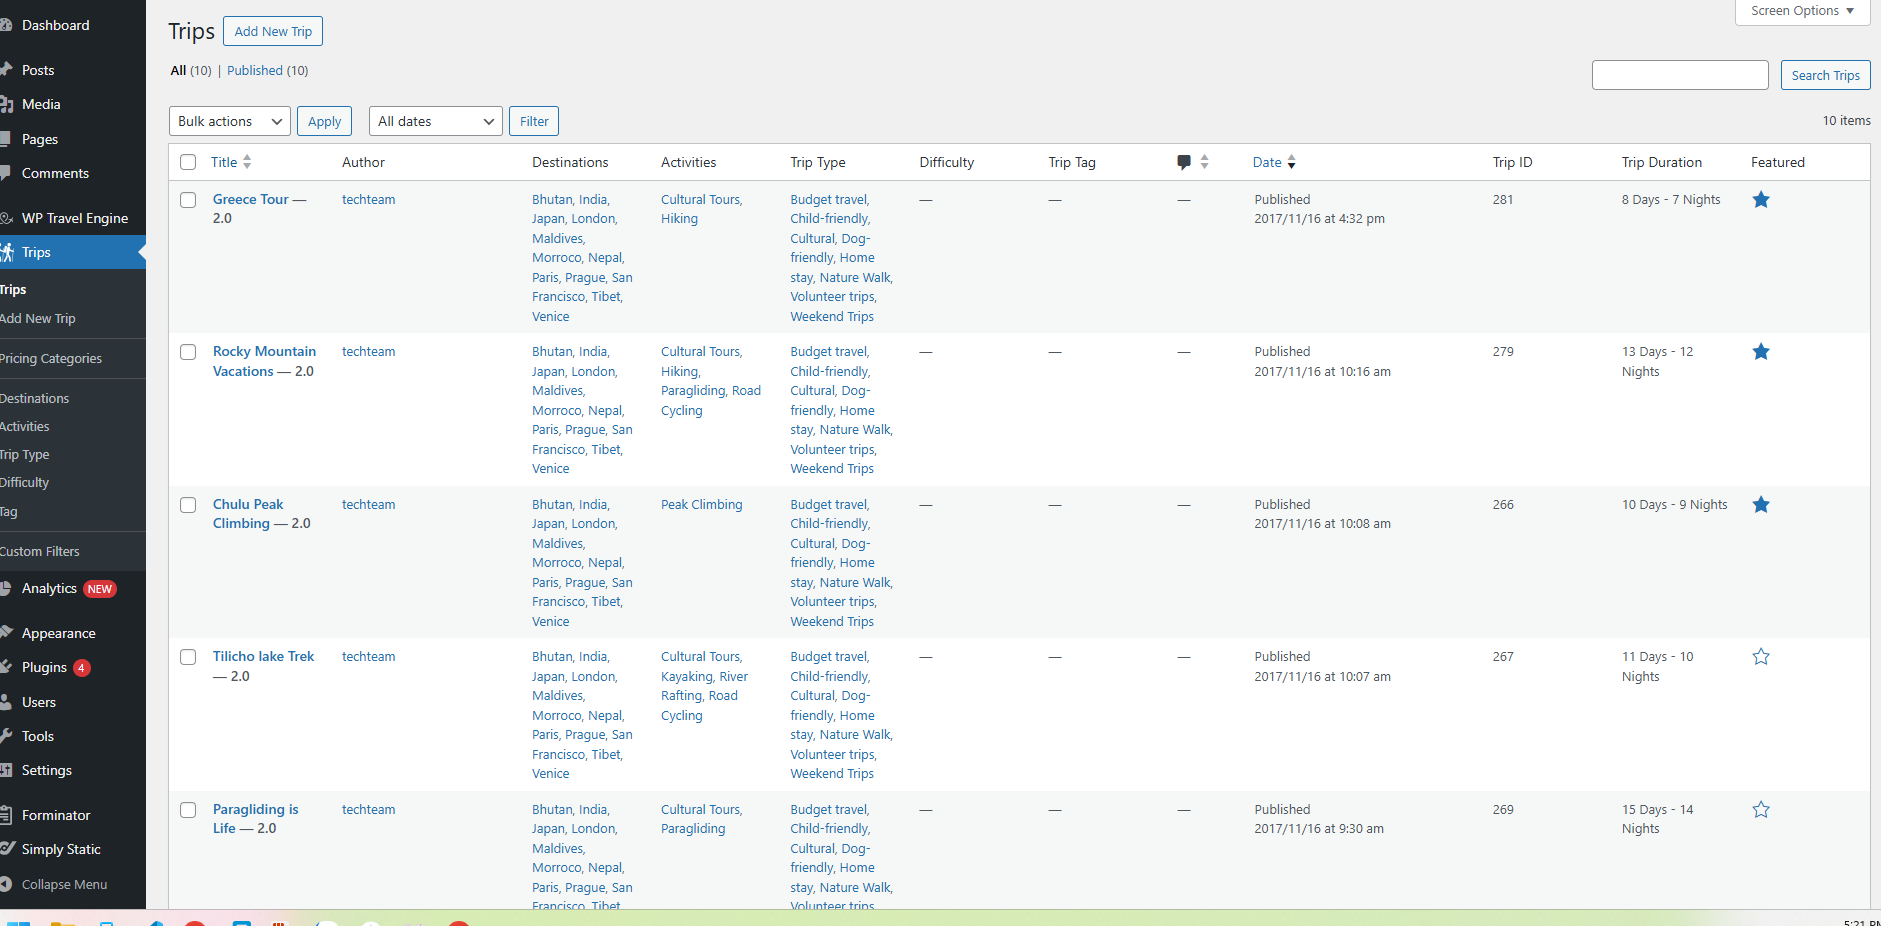Check the Tilicho lake Trek checkbox
The width and height of the screenshot is (1881, 926).
(188, 657)
